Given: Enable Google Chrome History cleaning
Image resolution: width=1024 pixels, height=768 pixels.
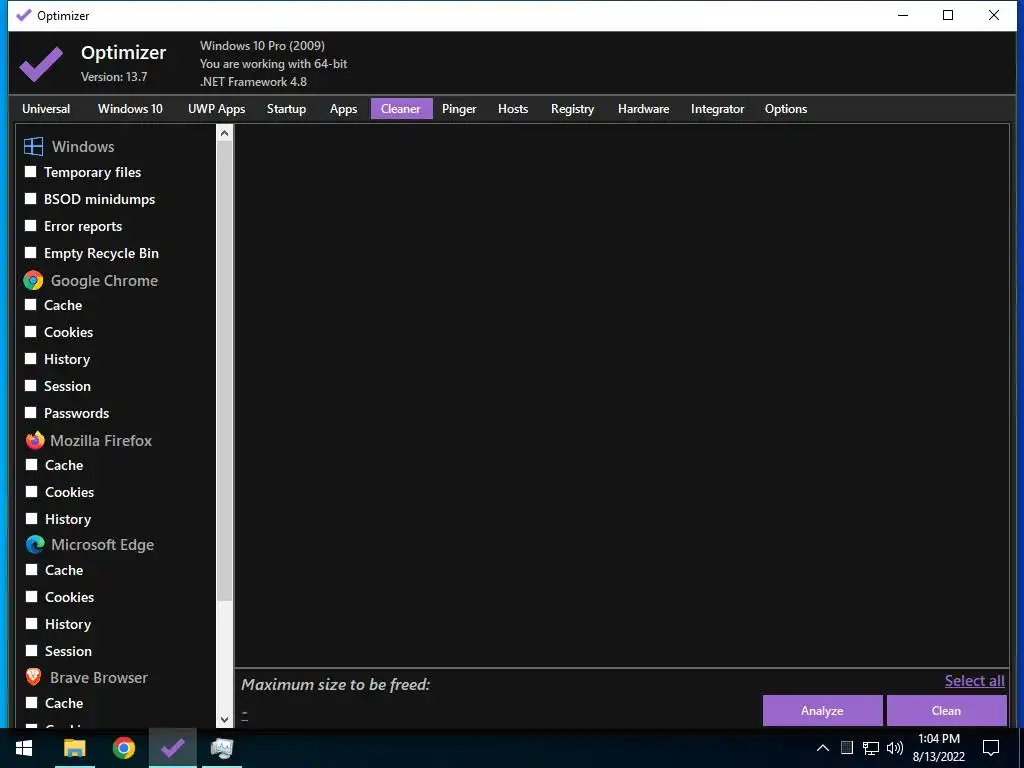Looking at the screenshot, I should [31, 359].
